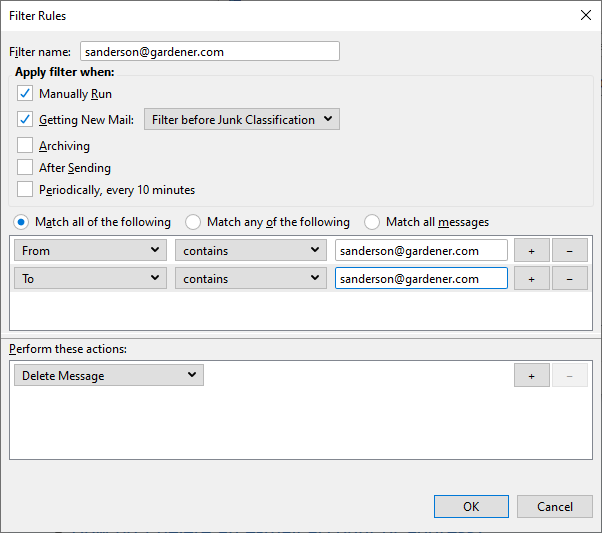Click into the Filter name text field
The image size is (602, 533).
click(x=209, y=51)
